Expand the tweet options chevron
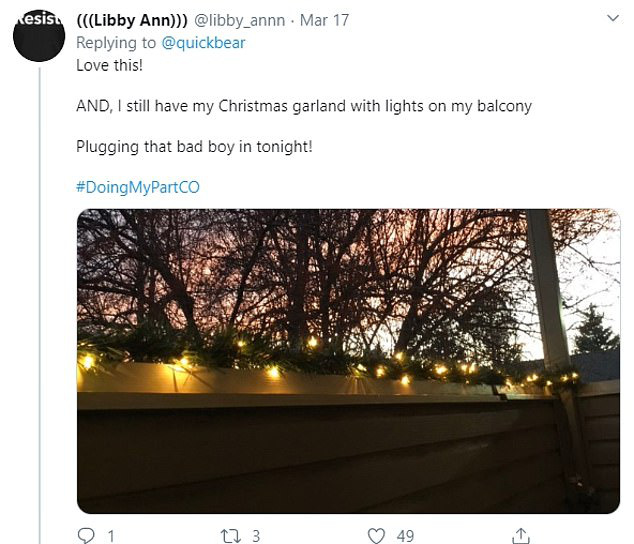Viewport: 634px width, 544px height. point(612,17)
